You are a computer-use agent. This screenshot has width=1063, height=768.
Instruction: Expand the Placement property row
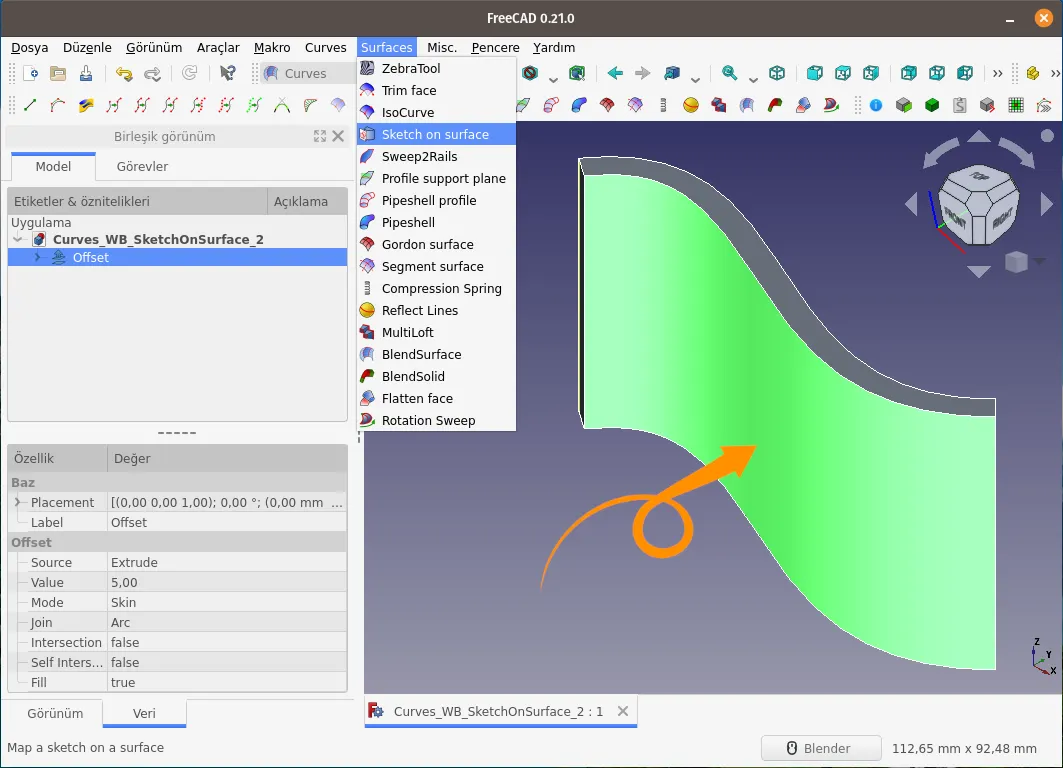pyautogui.click(x=18, y=502)
